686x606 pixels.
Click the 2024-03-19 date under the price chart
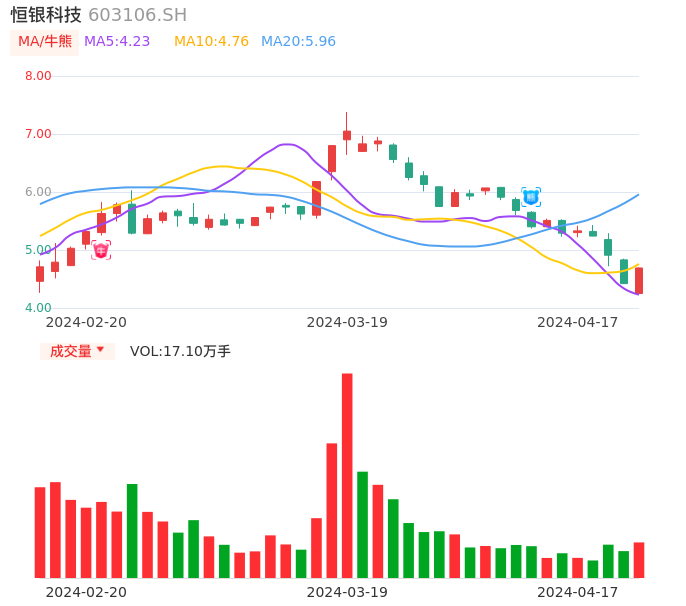coord(347,322)
